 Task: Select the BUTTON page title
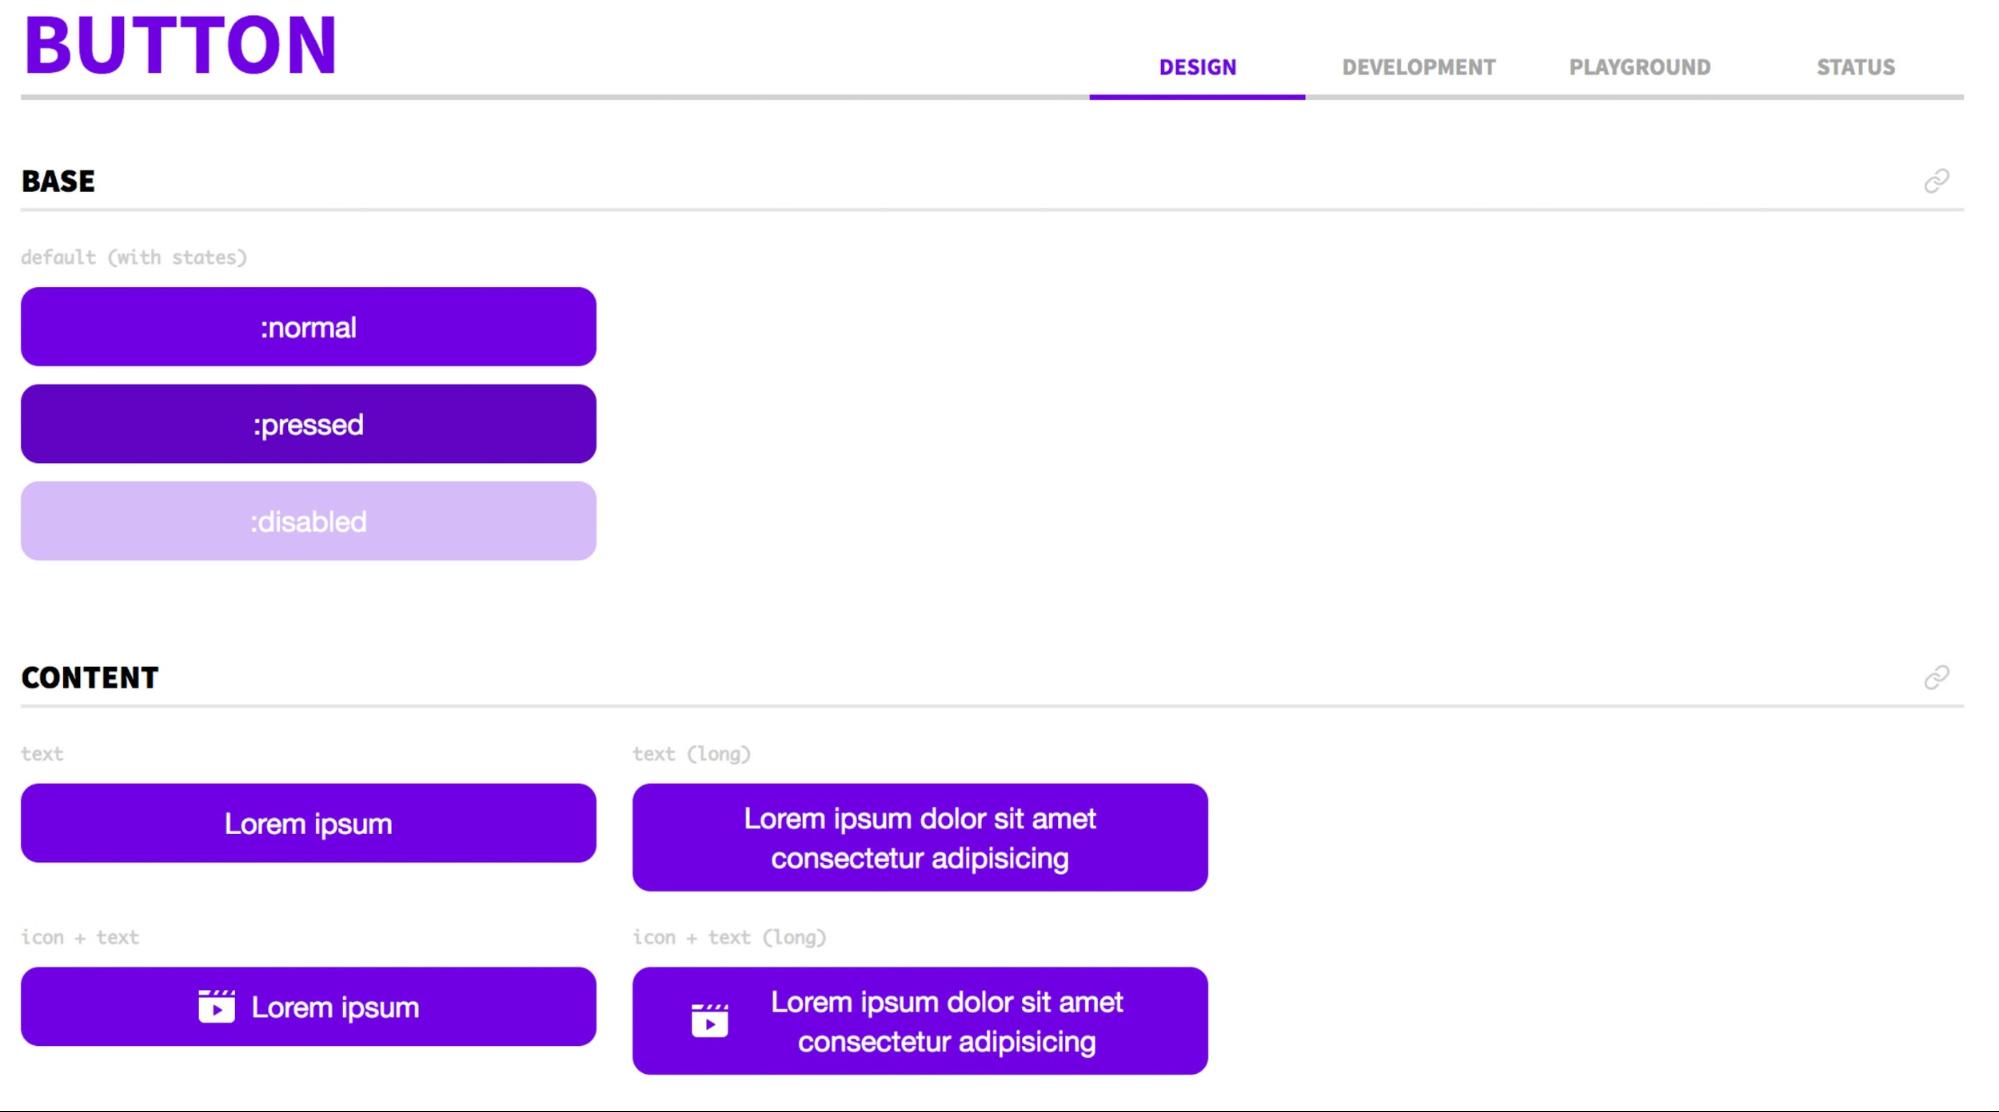point(180,45)
